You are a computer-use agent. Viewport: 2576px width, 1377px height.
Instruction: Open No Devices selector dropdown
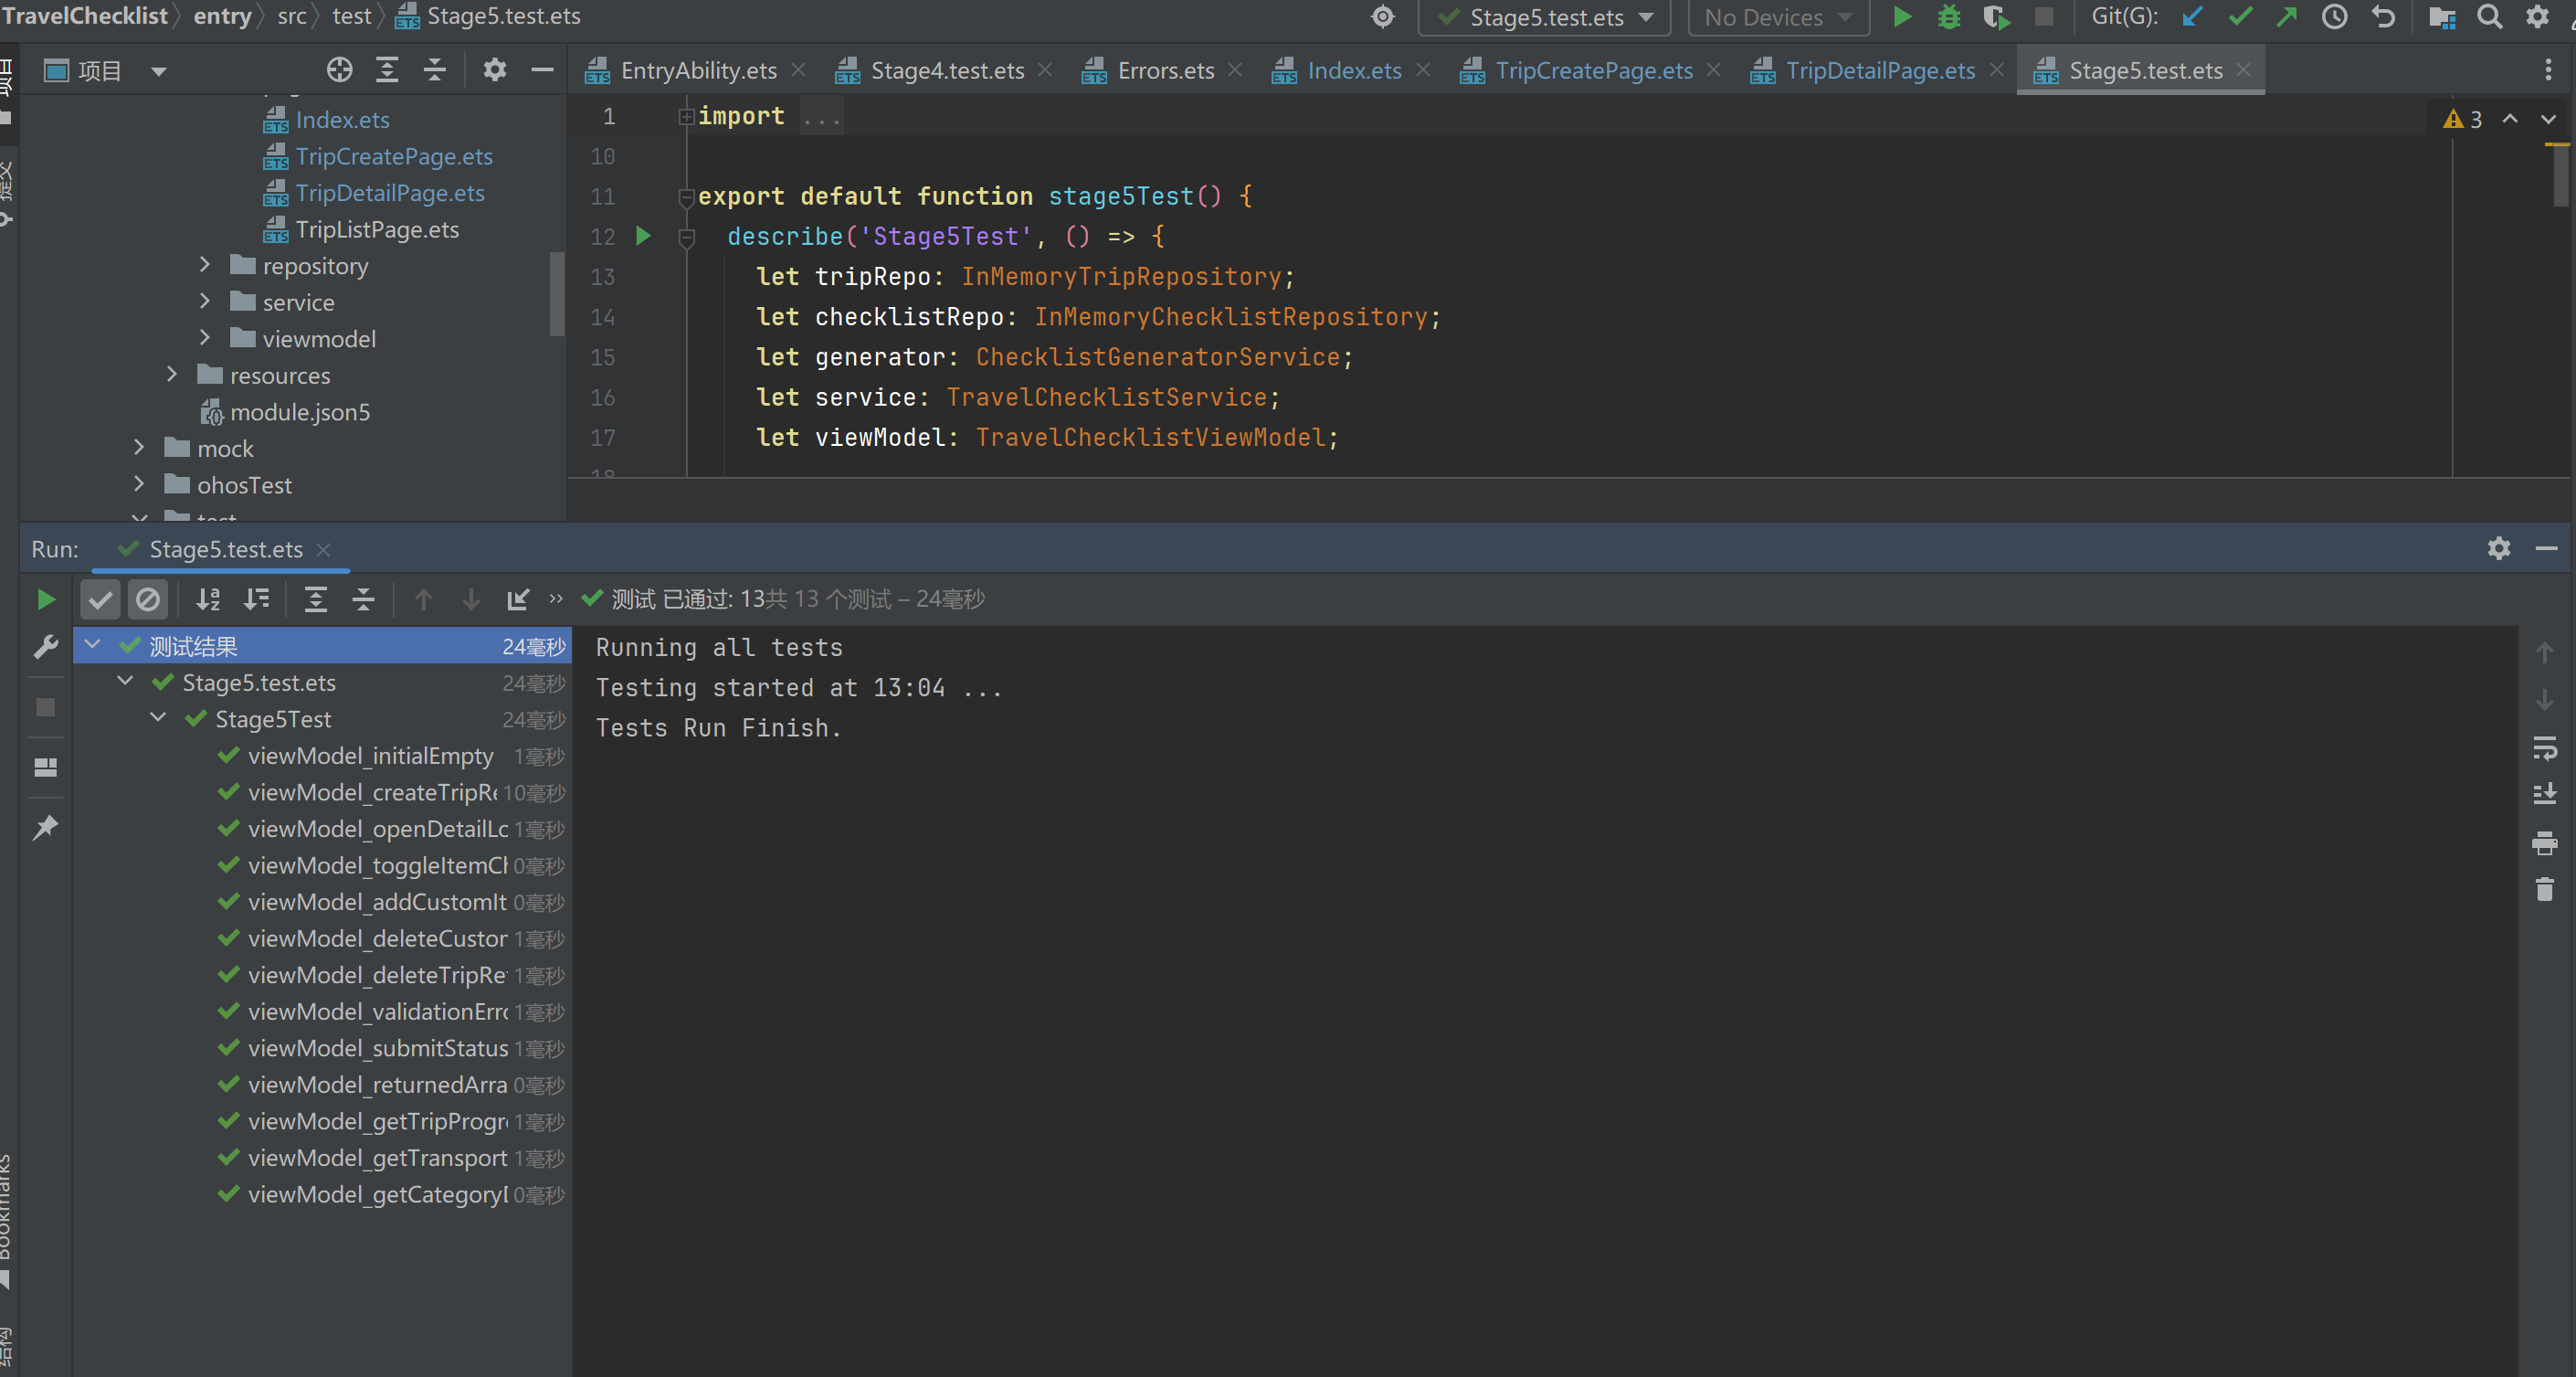point(1778,17)
